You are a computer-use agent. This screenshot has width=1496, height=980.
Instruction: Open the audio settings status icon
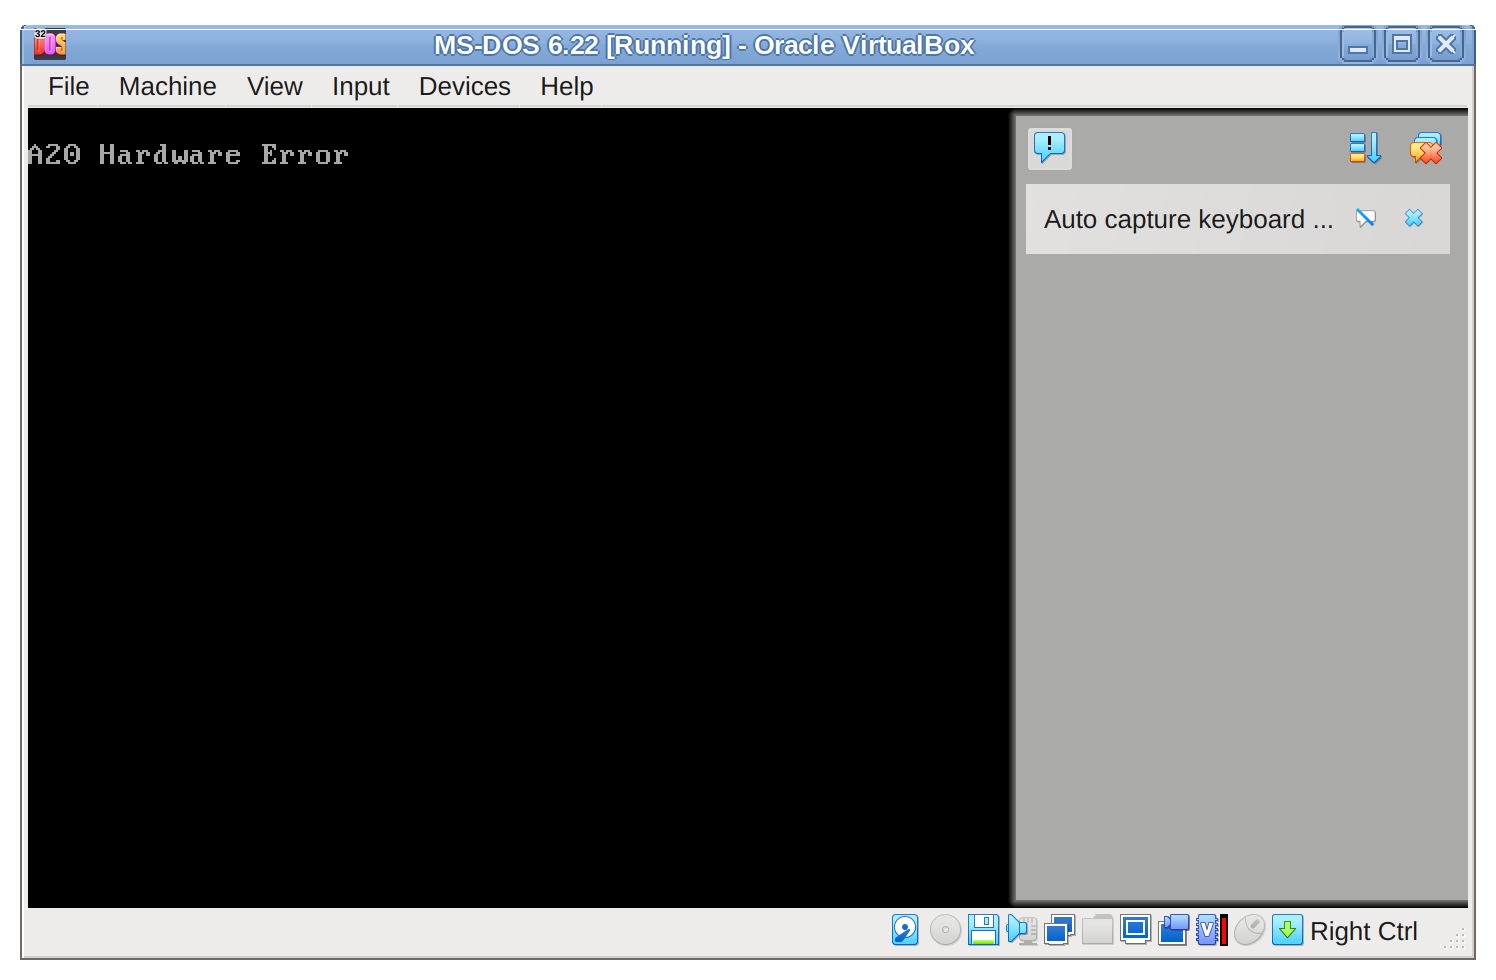click(x=1021, y=930)
